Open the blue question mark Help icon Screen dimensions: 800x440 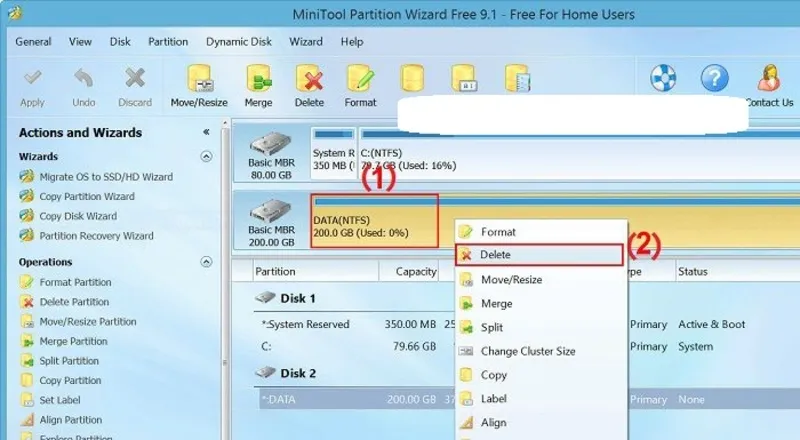click(x=714, y=78)
